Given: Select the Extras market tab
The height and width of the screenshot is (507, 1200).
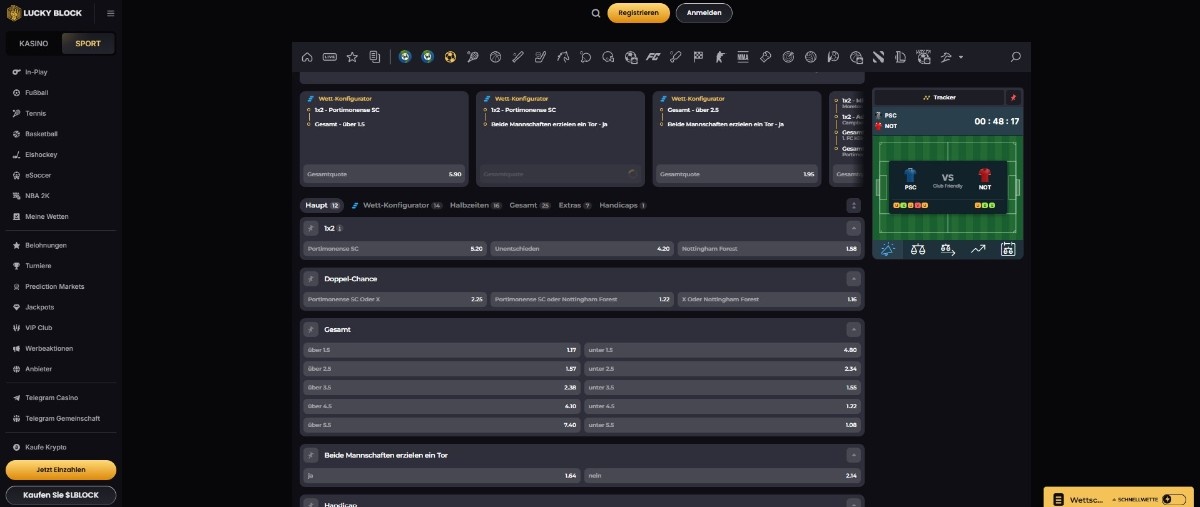Looking at the screenshot, I should [x=575, y=205].
